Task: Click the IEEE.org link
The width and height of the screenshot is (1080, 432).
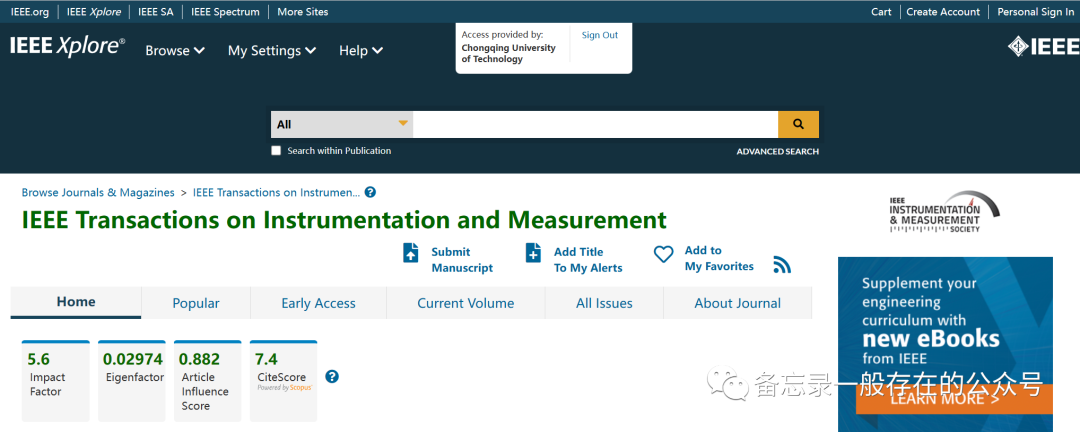Action: [30, 12]
